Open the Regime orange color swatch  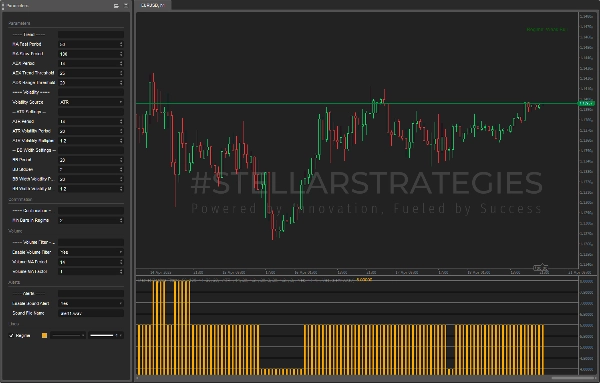pos(45,336)
